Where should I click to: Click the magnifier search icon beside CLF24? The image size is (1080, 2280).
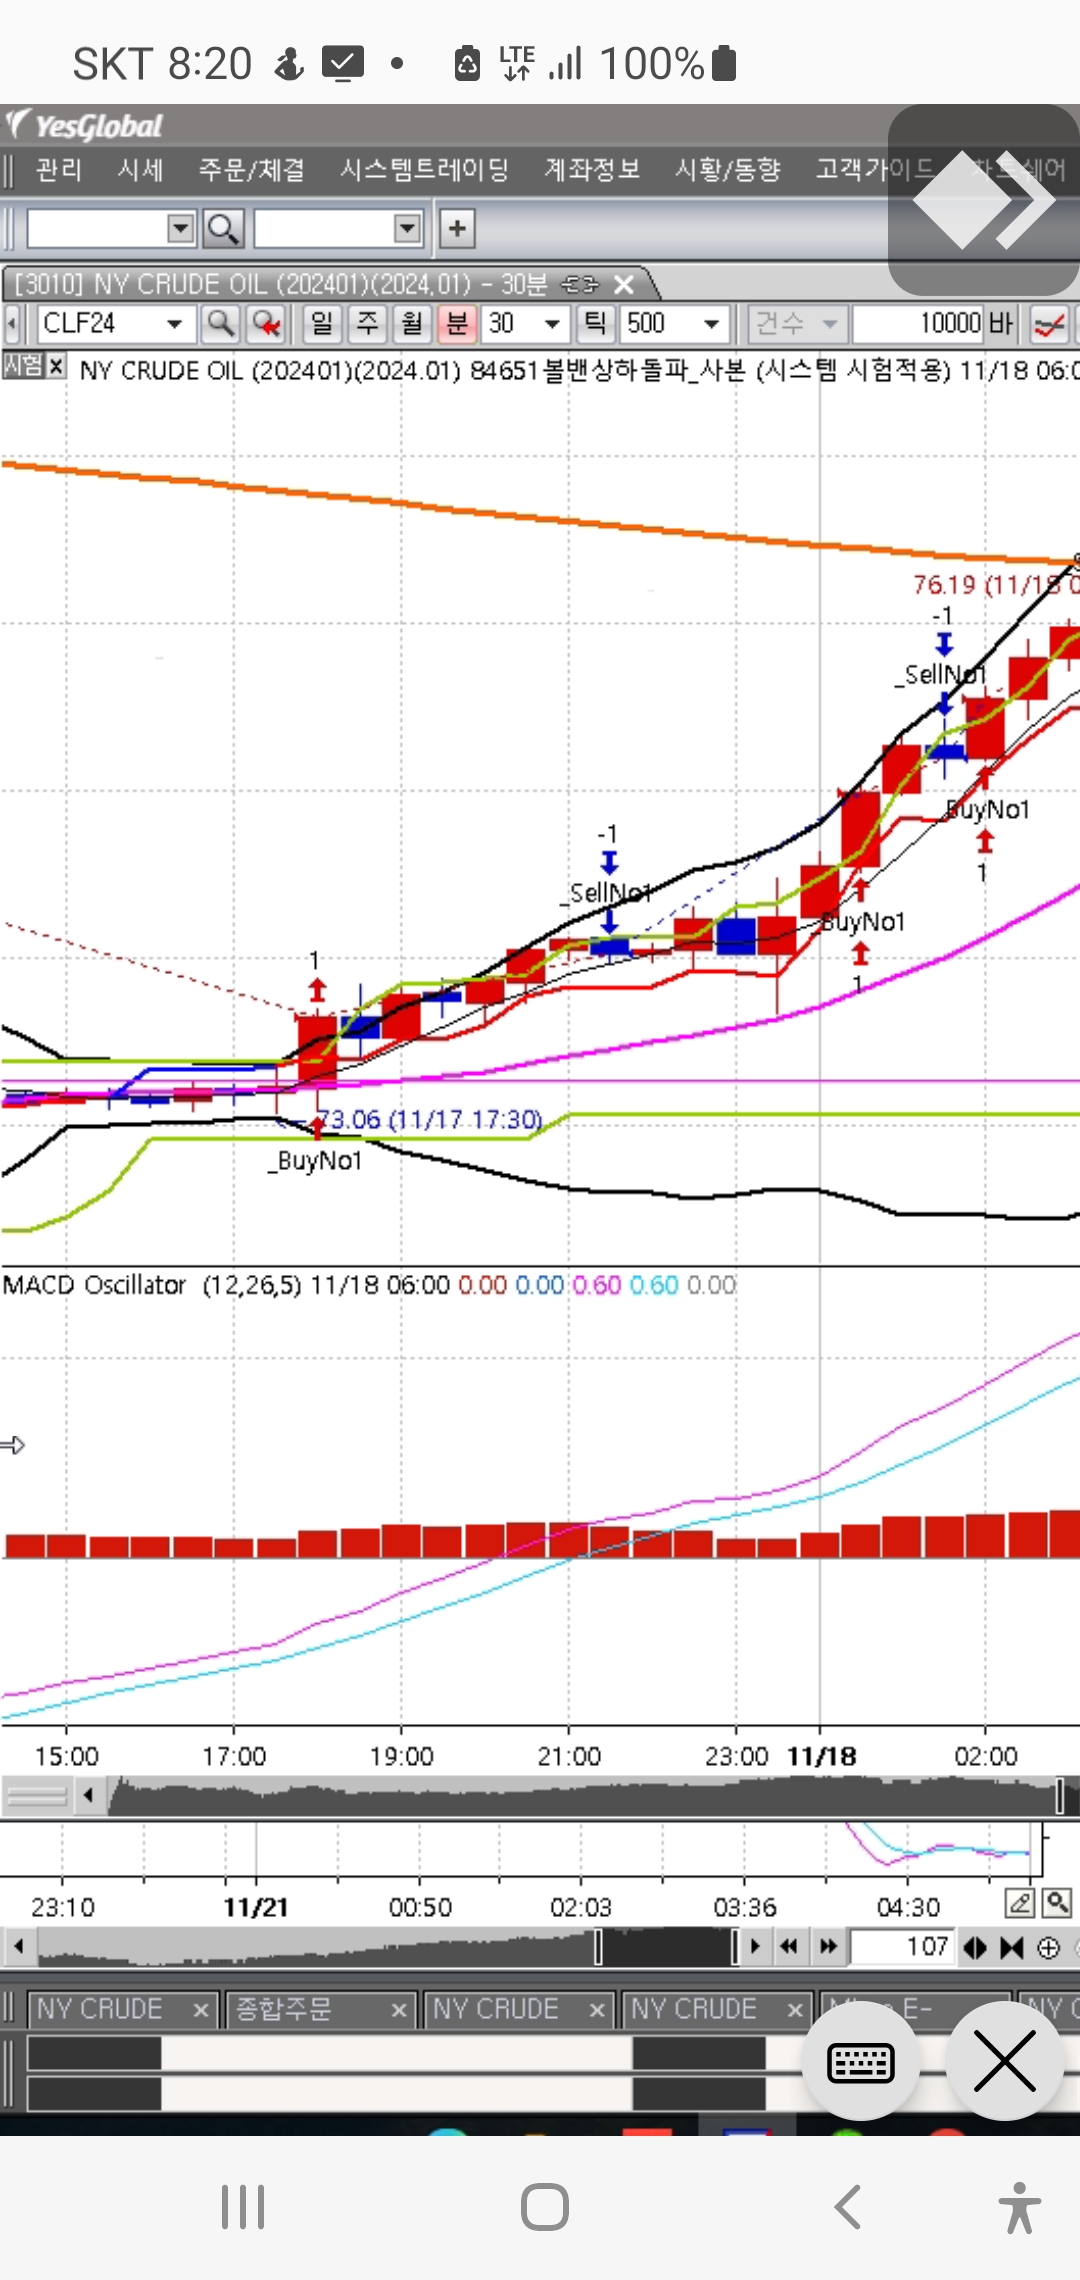tap(219, 324)
